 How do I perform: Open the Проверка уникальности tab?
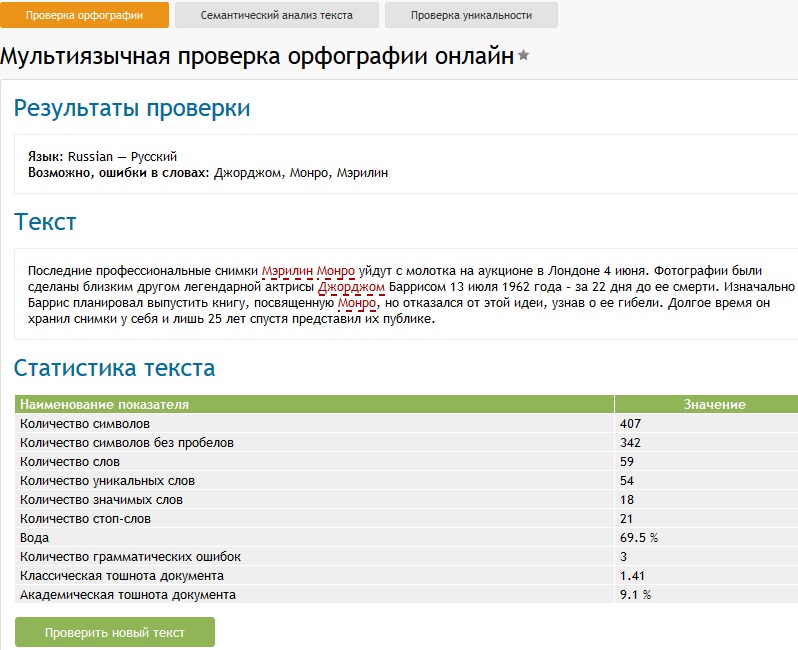pos(471,15)
